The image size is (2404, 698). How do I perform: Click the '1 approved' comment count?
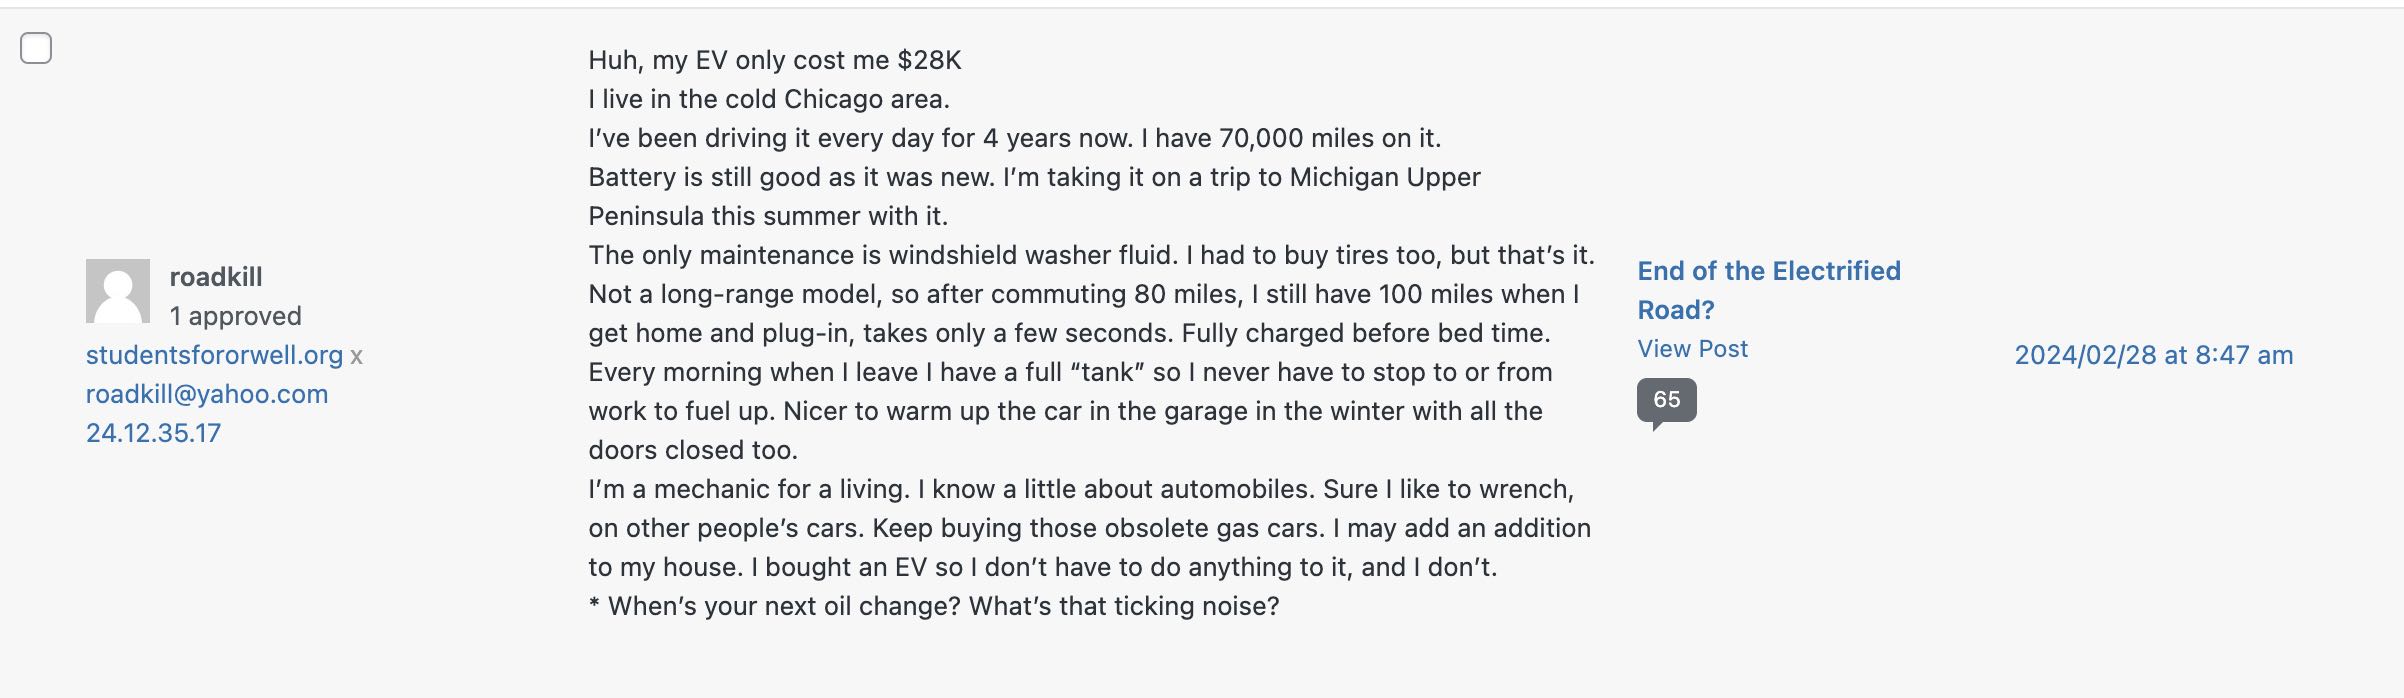pos(235,316)
